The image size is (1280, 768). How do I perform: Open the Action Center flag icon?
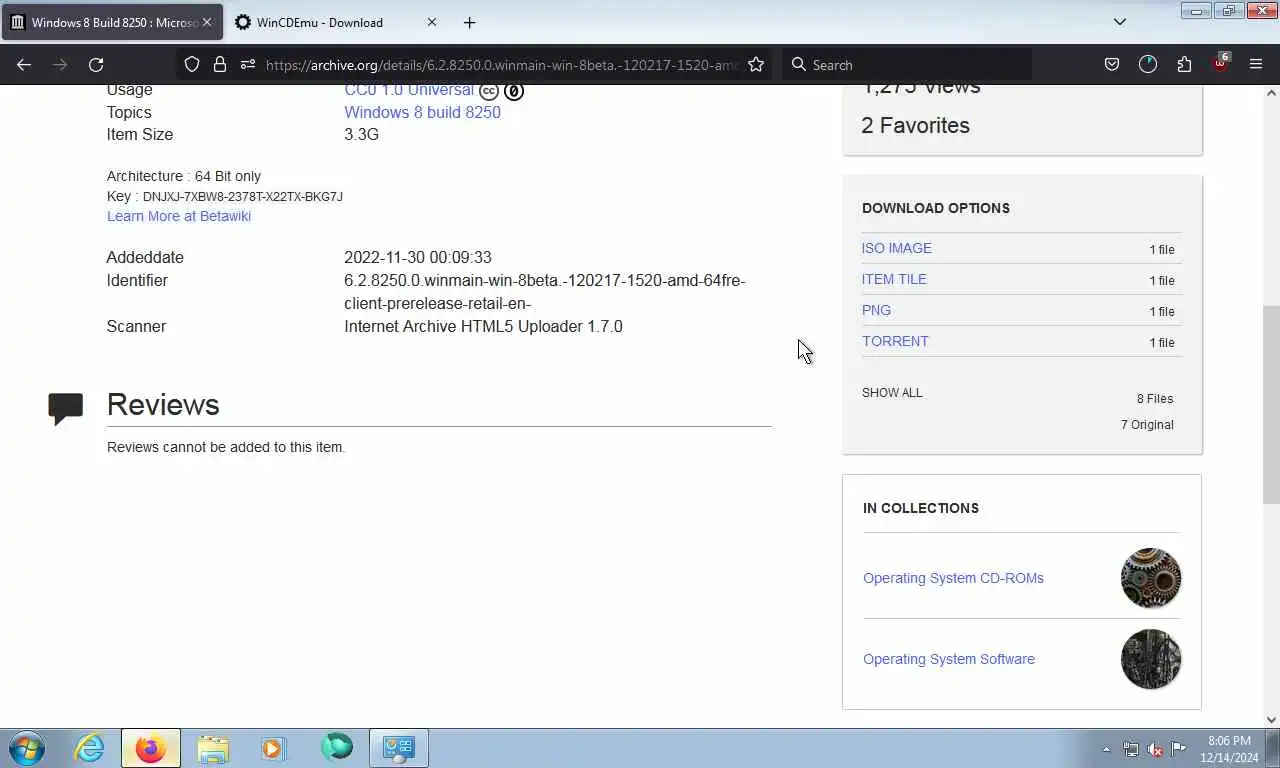click(1179, 749)
